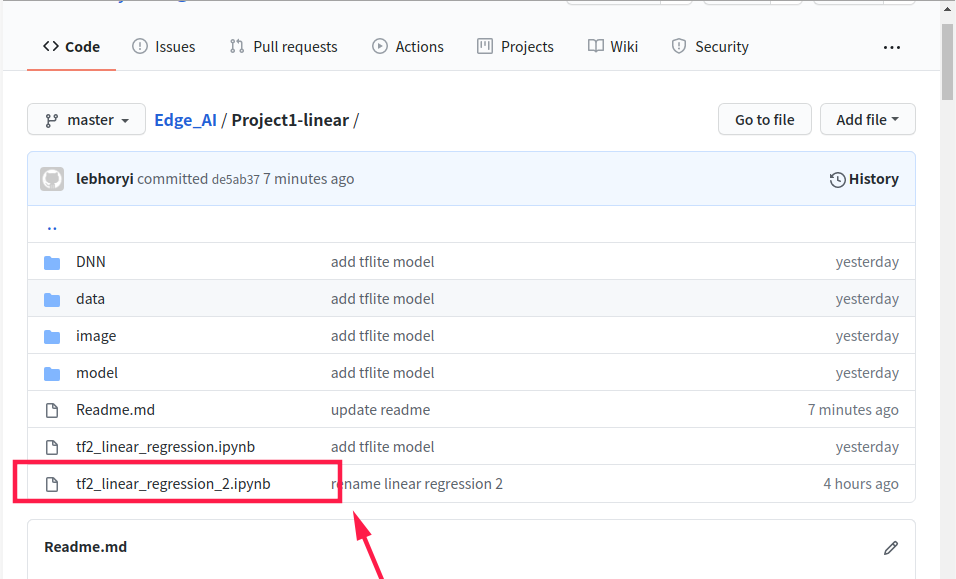This screenshot has height=579, width=956.
Task: Open the data folder
Action: [90, 299]
